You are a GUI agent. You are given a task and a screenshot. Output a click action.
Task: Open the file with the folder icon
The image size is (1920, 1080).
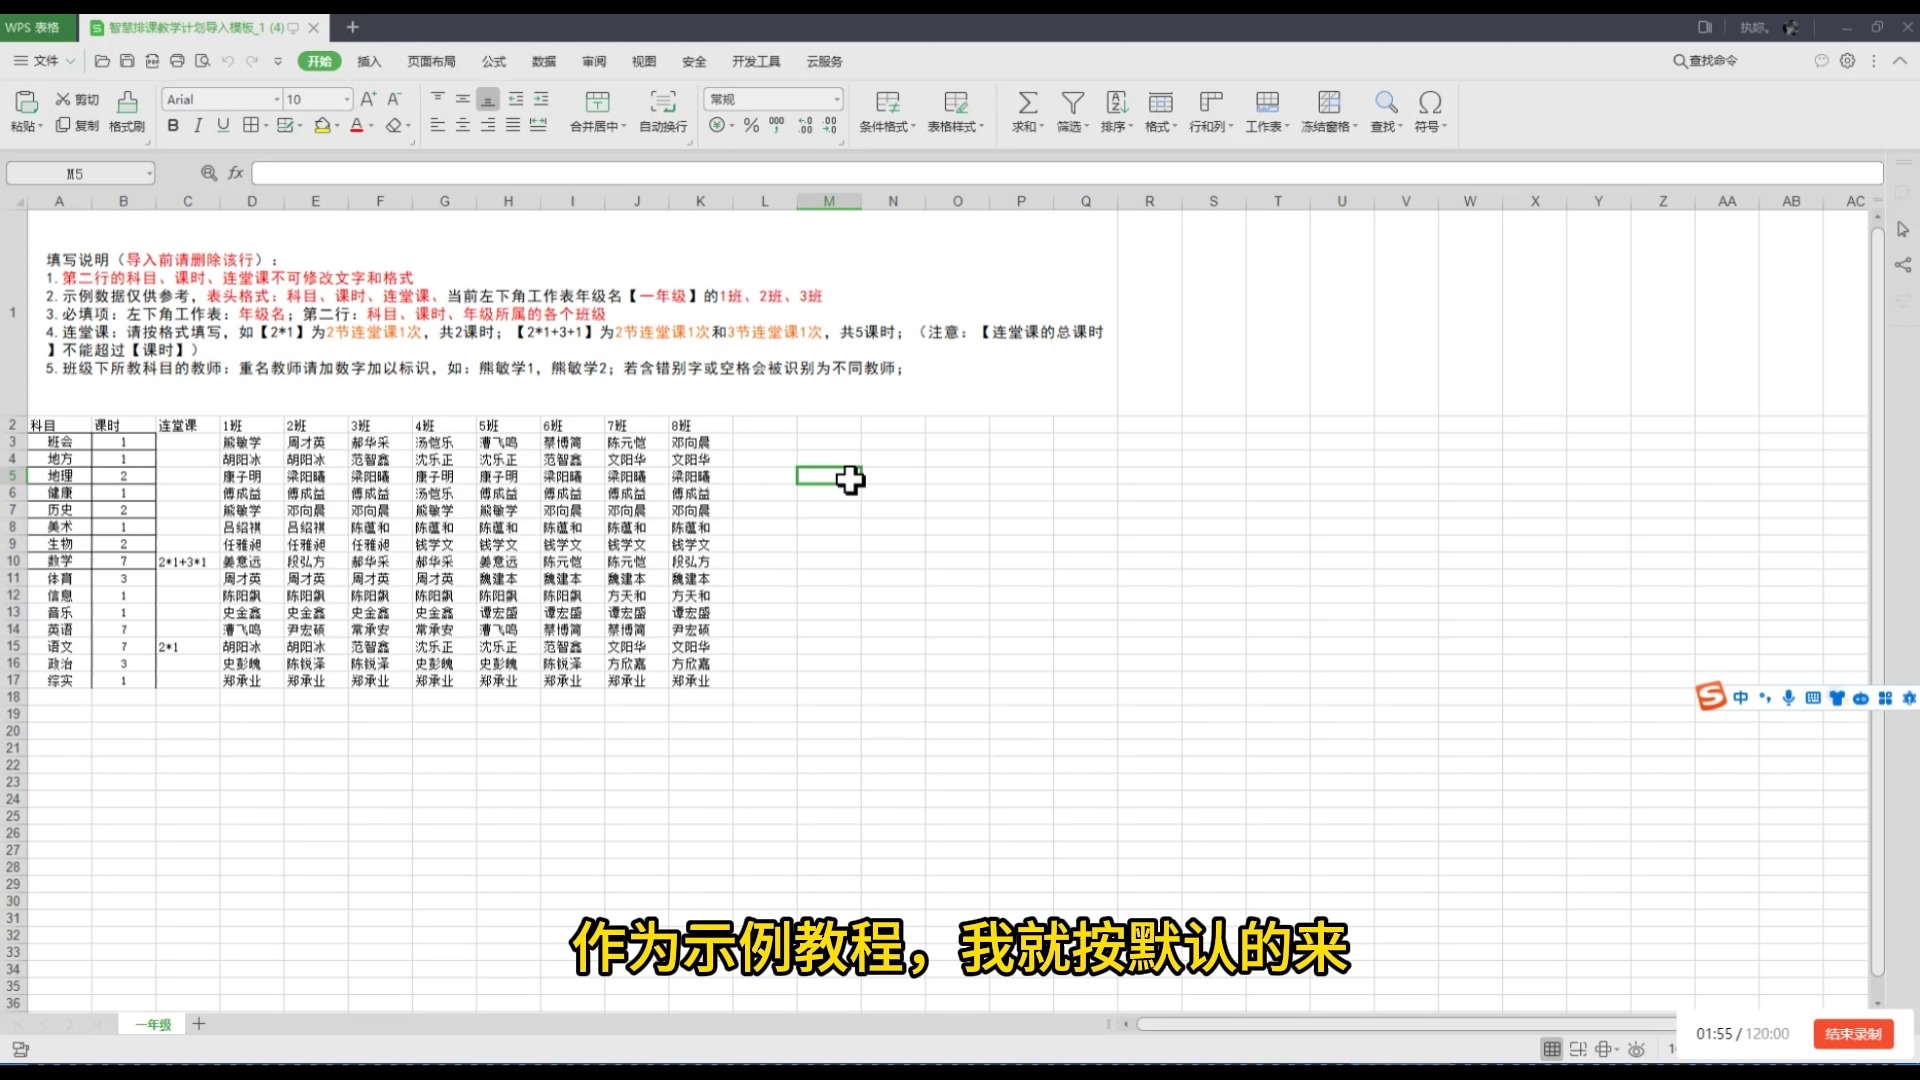[x=102, y=61]
